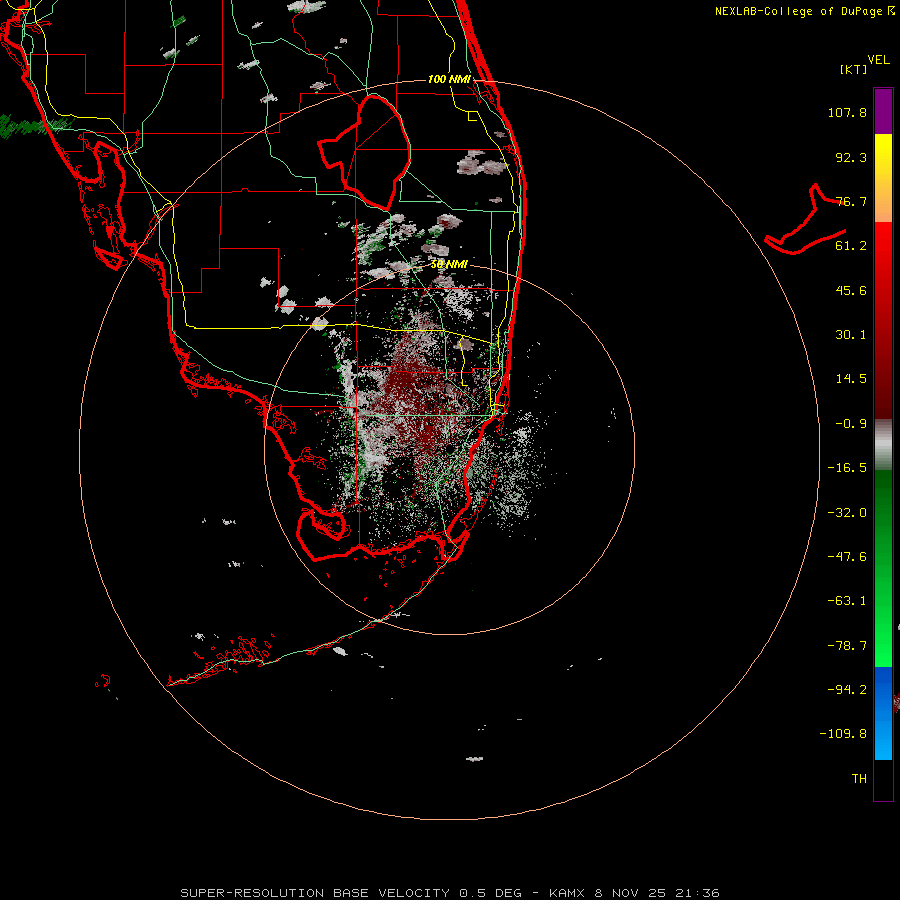Viewport: 900px width, 900px height.
Task: Pick the gray near-zero color bar segment
Action: tap(883, 445)
